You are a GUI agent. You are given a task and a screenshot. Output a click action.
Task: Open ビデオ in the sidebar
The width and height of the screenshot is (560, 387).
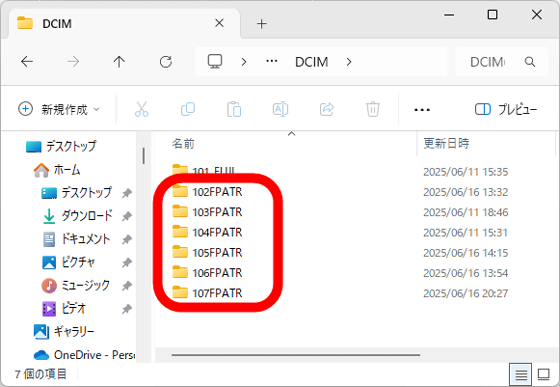tap(64, 308)
